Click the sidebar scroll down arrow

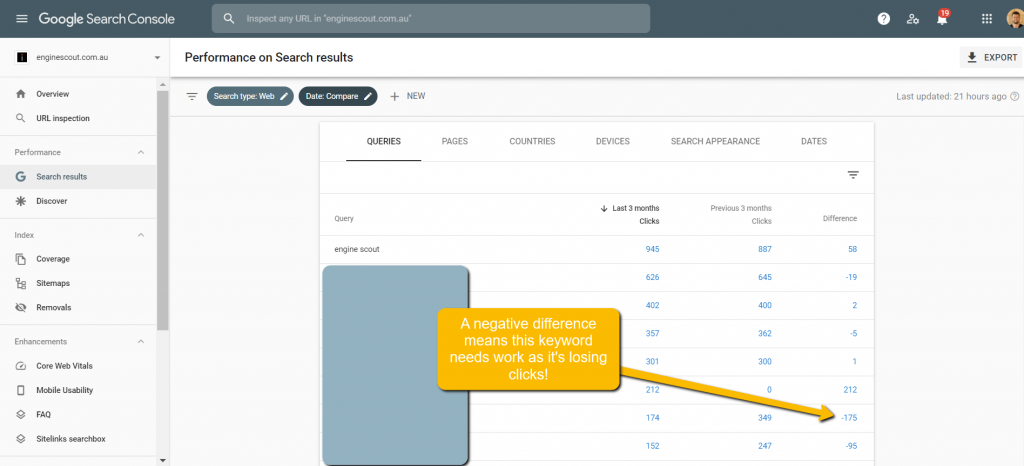click(163, 460)
